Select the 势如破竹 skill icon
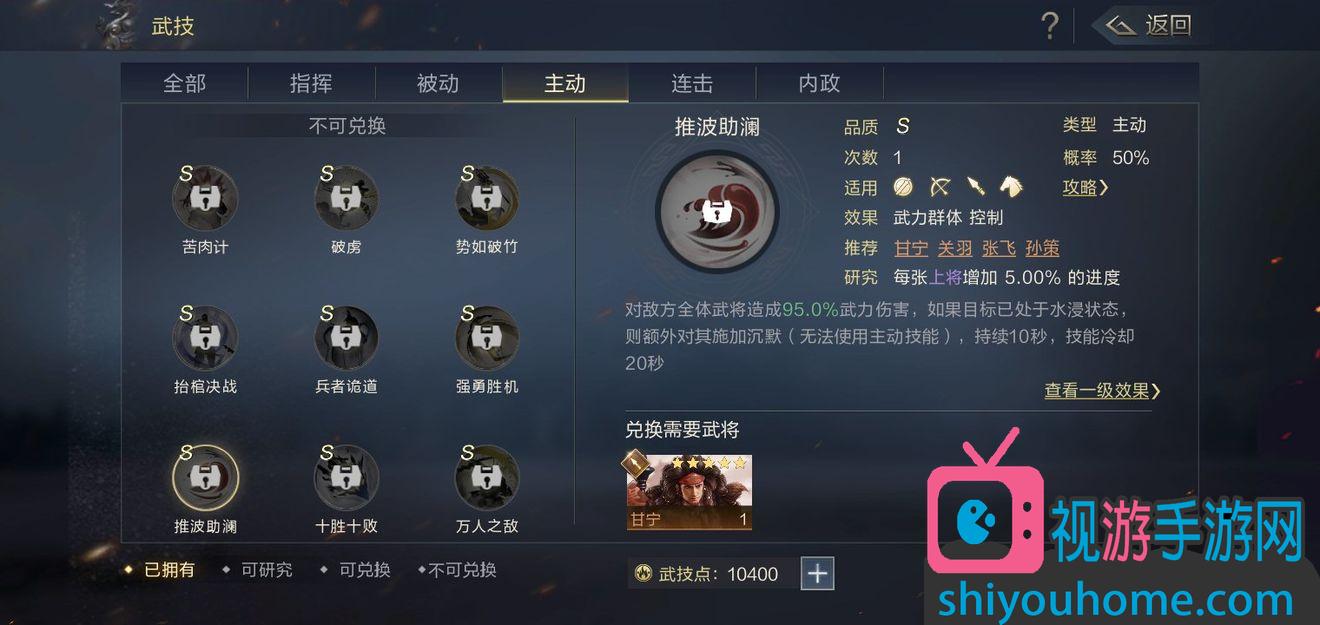The image size is (1320, 625). 487,199
